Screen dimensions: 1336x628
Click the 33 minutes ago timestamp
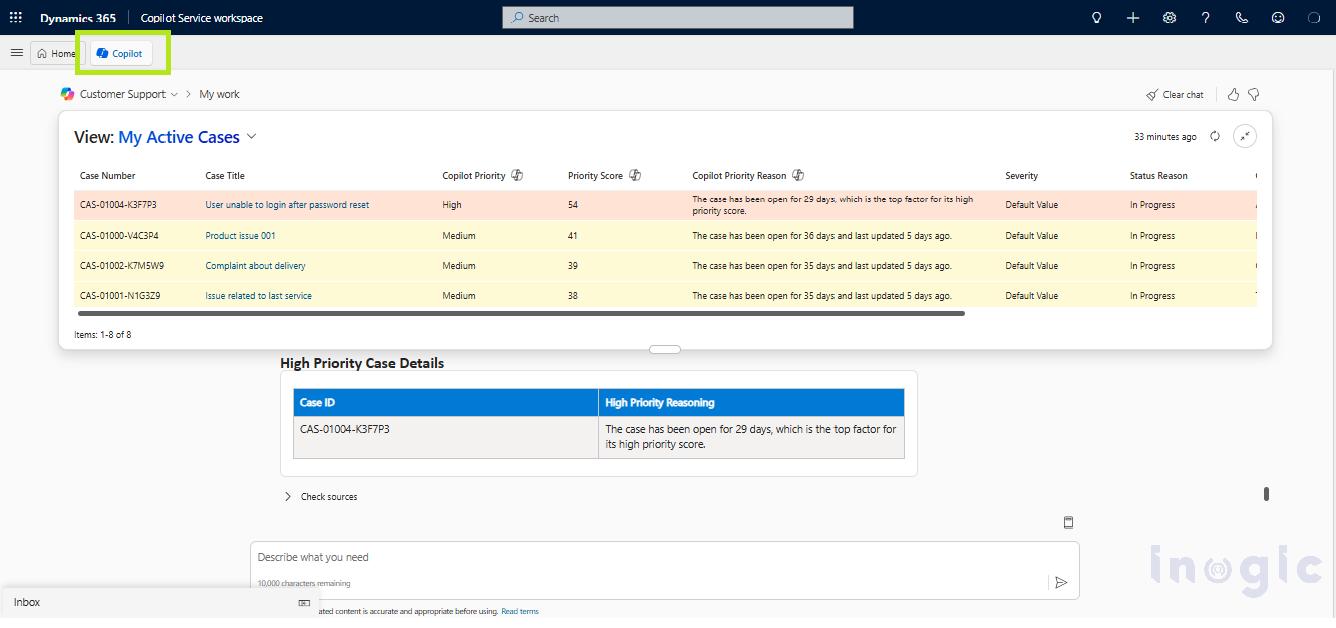(x=1165, y=137)
